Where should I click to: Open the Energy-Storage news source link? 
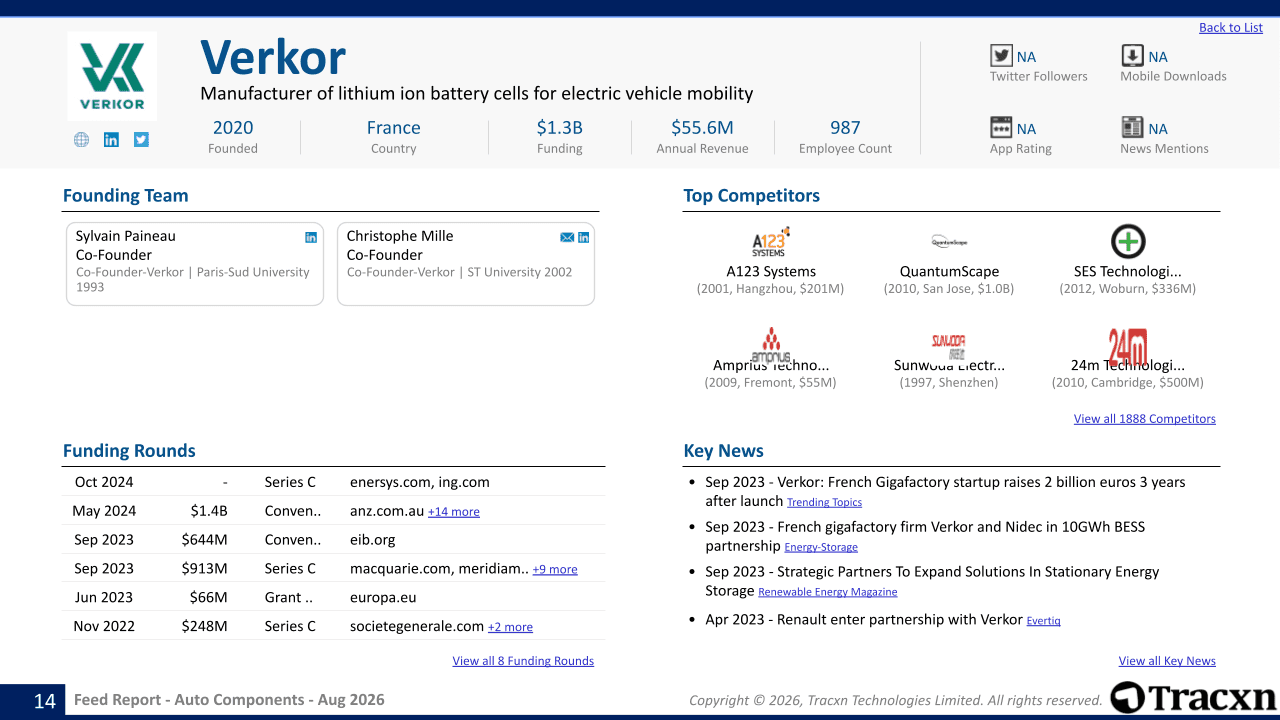(x=821, y=548)
